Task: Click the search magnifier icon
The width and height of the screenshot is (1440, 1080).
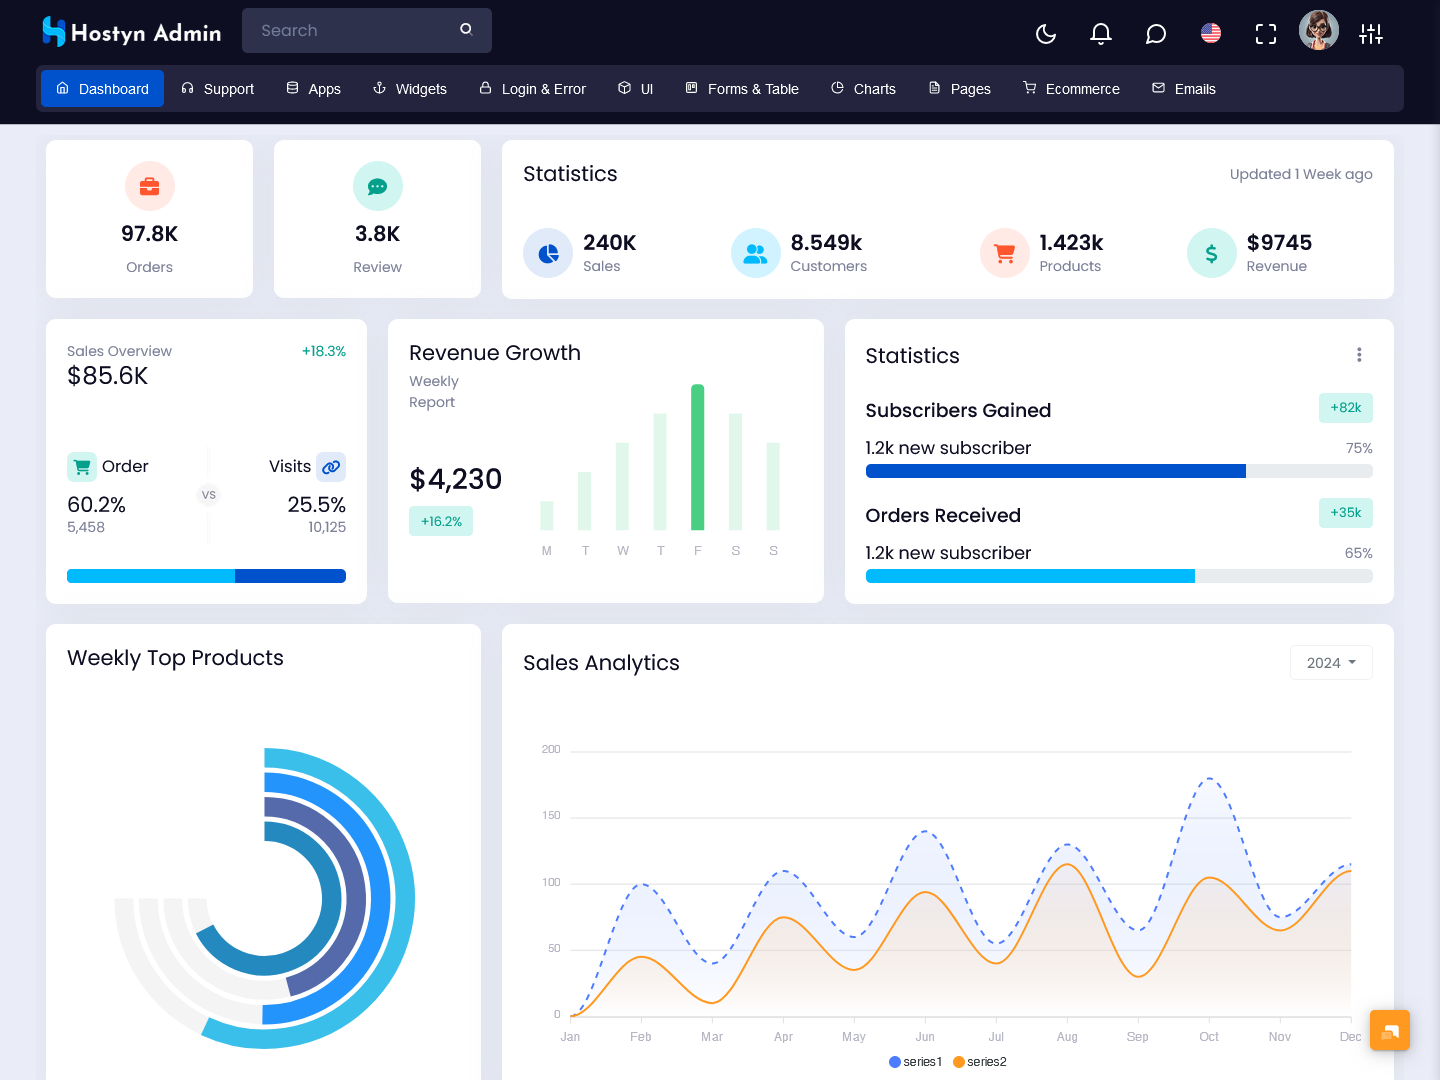Action: point(466,30)
